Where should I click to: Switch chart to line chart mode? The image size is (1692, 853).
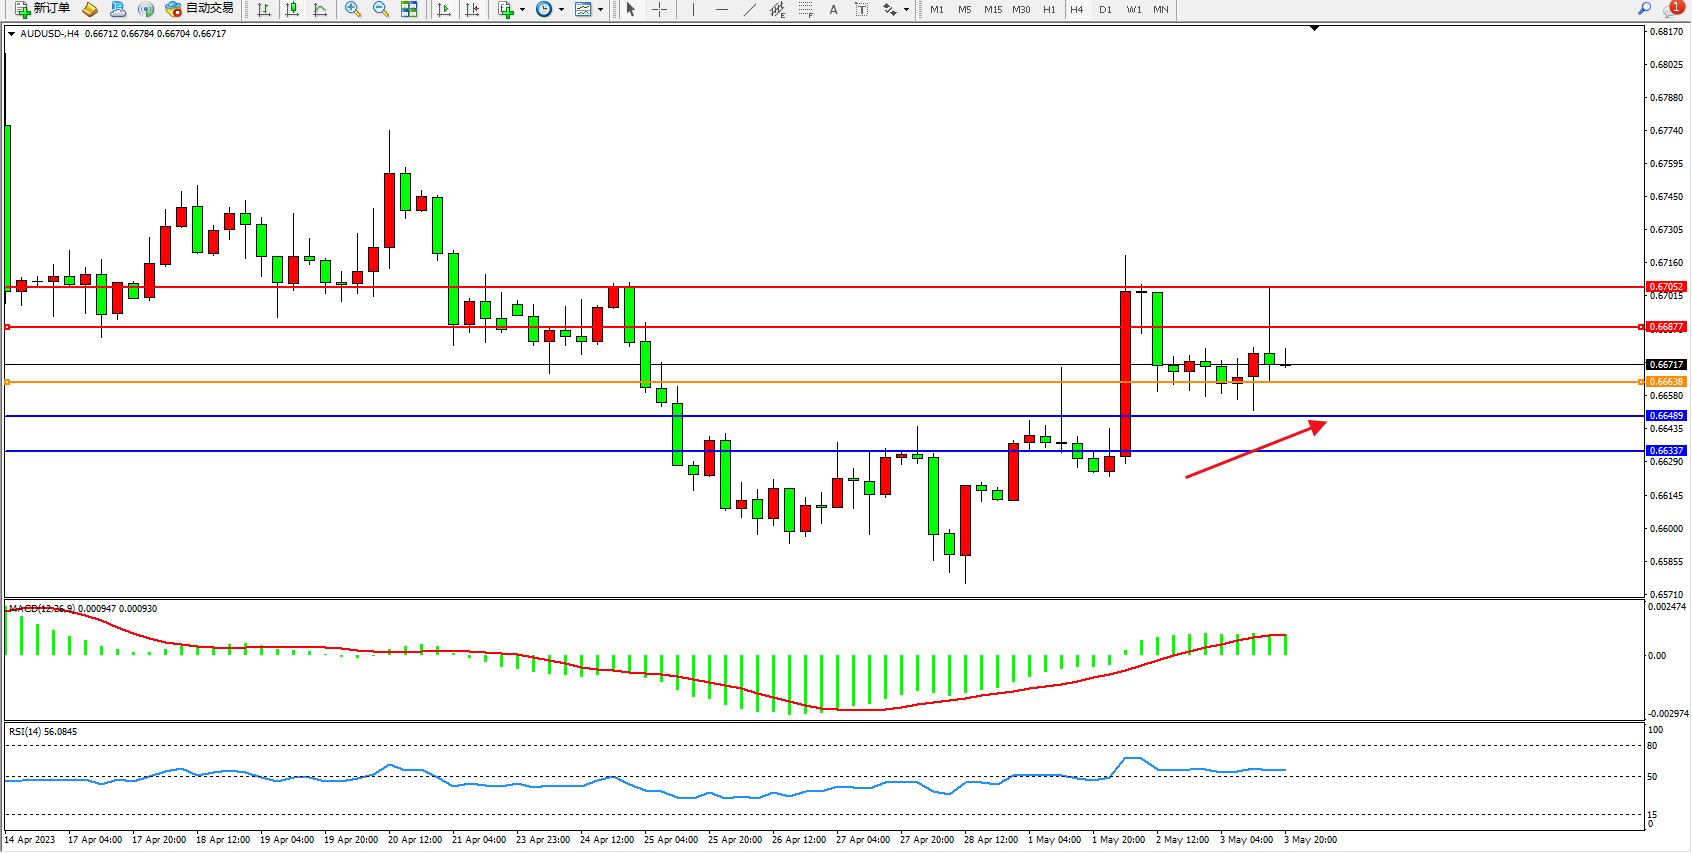click(x=320, y=9)
